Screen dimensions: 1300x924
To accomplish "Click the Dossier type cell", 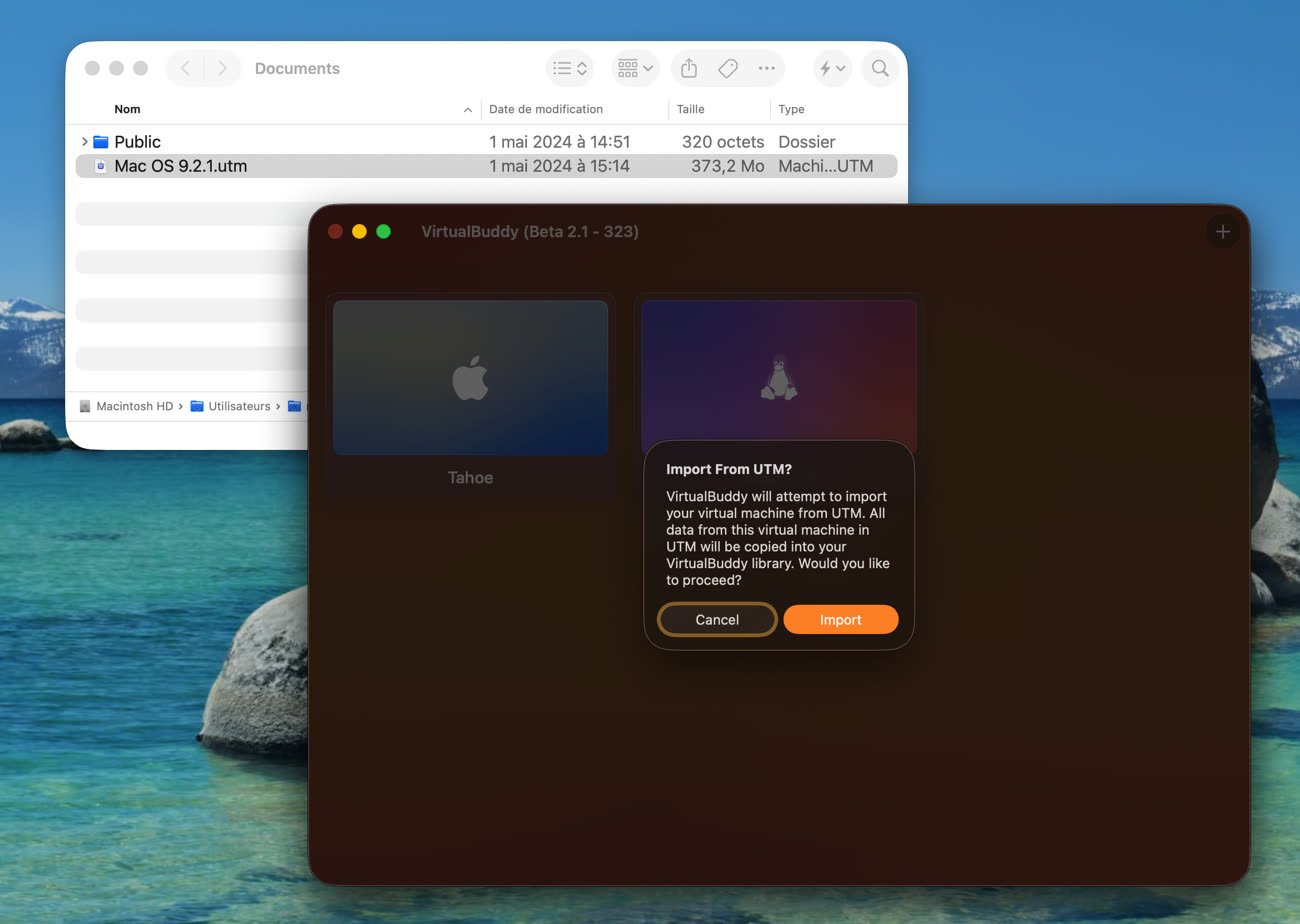I will pos(807,142).
